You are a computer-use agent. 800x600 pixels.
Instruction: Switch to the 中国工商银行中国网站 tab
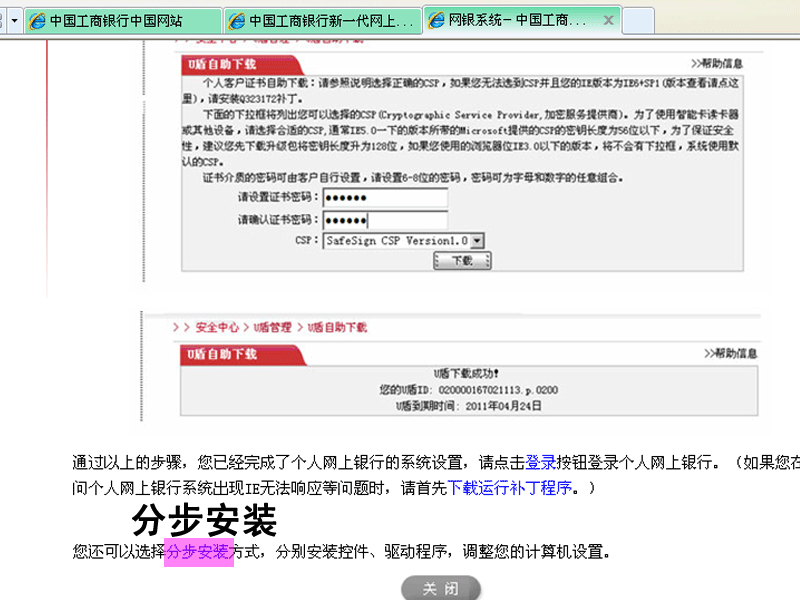tap(115, 18)
